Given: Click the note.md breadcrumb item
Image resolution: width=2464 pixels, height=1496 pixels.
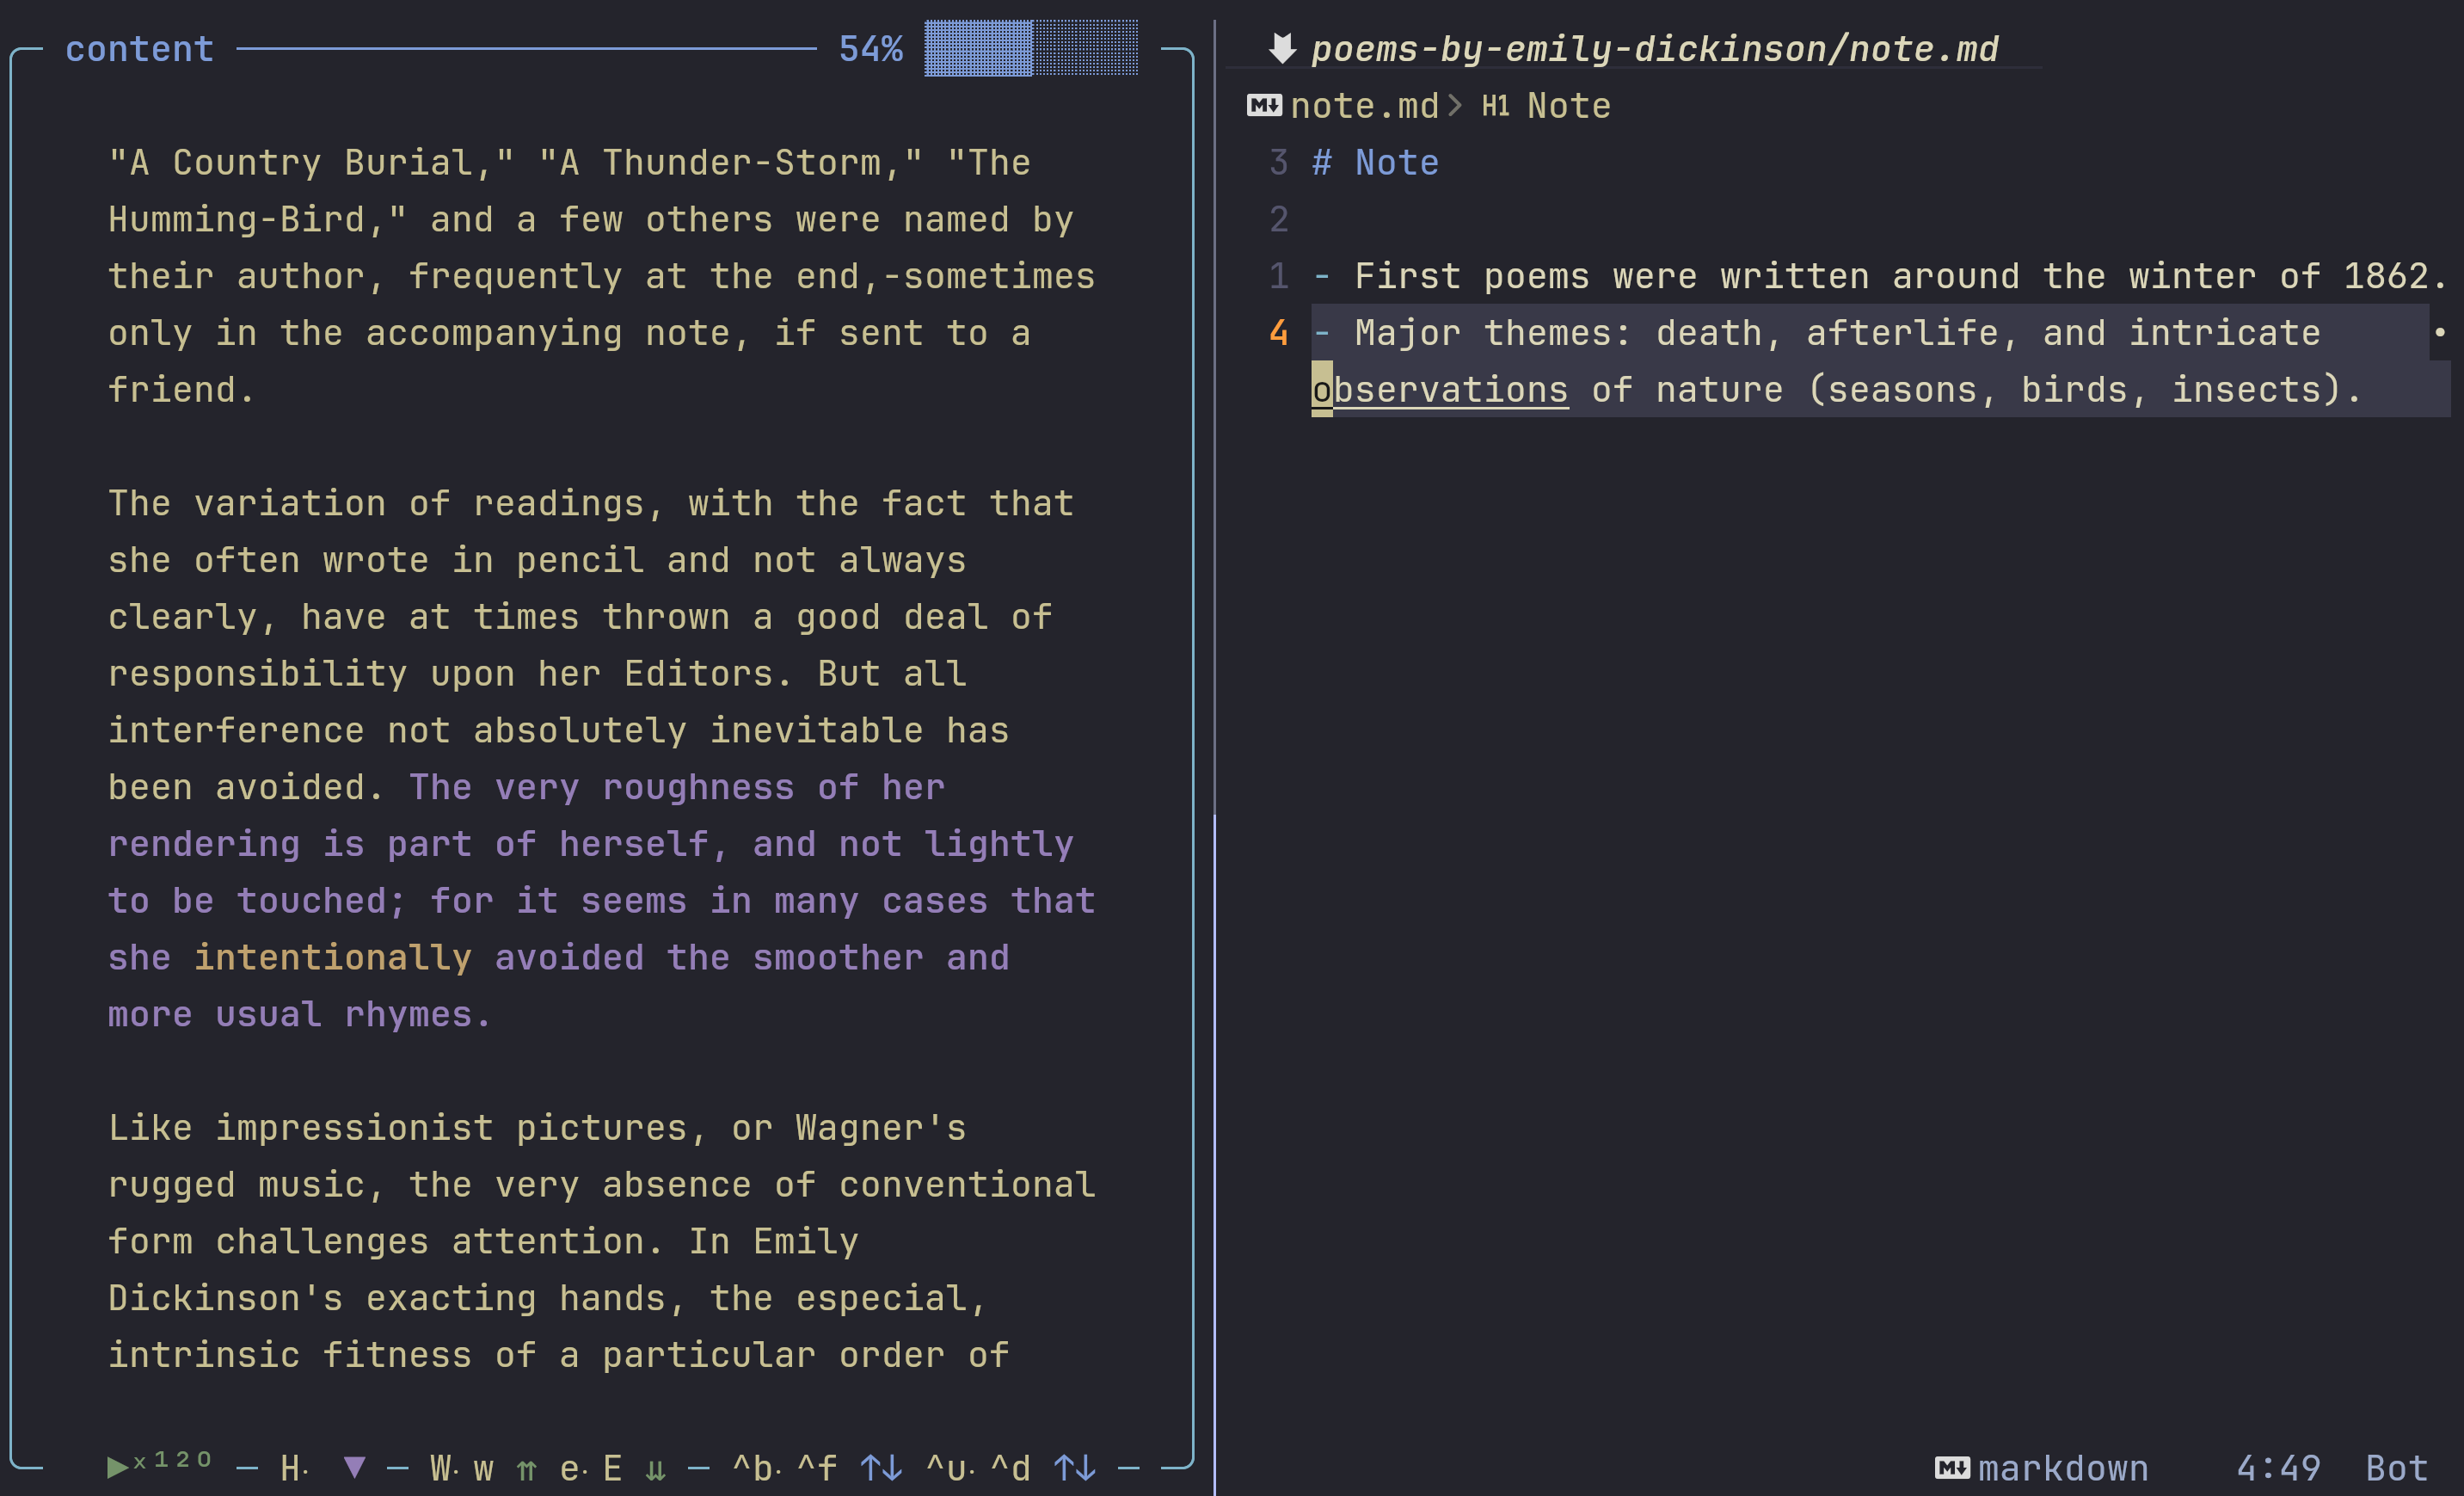Looking at the screenshot, I should (x=1364, y=105).
